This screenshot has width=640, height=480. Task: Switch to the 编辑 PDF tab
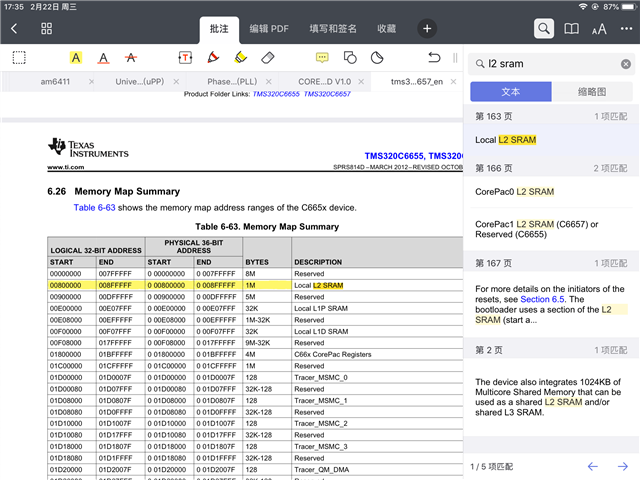click(269, 29)
